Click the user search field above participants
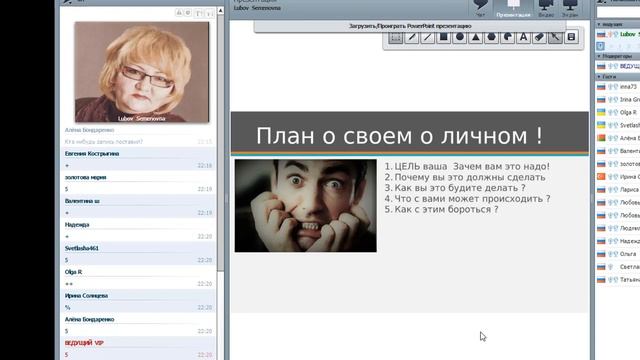Image resolution: width=640 pixels, height=360 pixels. [x=618, y=12]
